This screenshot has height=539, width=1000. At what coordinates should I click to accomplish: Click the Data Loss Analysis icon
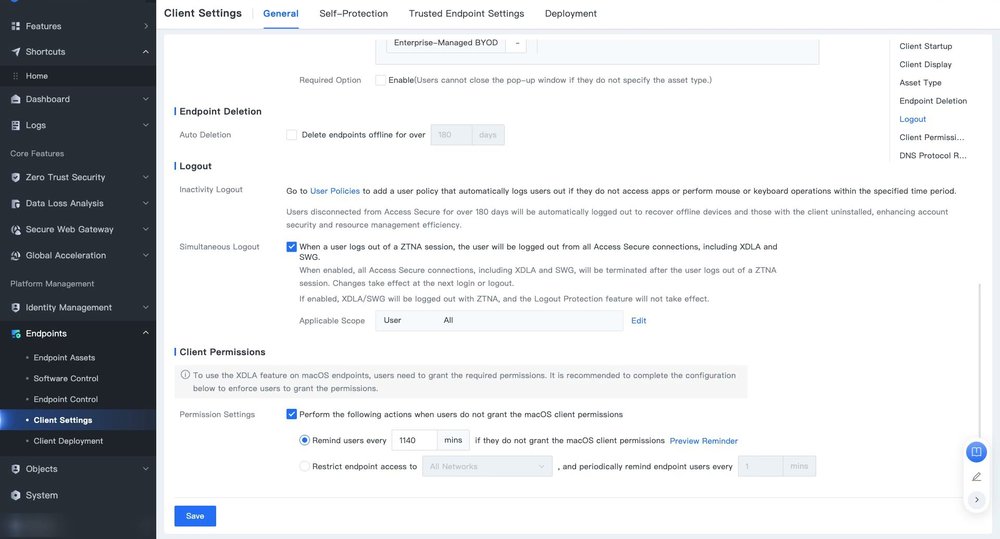click(15, 203)
